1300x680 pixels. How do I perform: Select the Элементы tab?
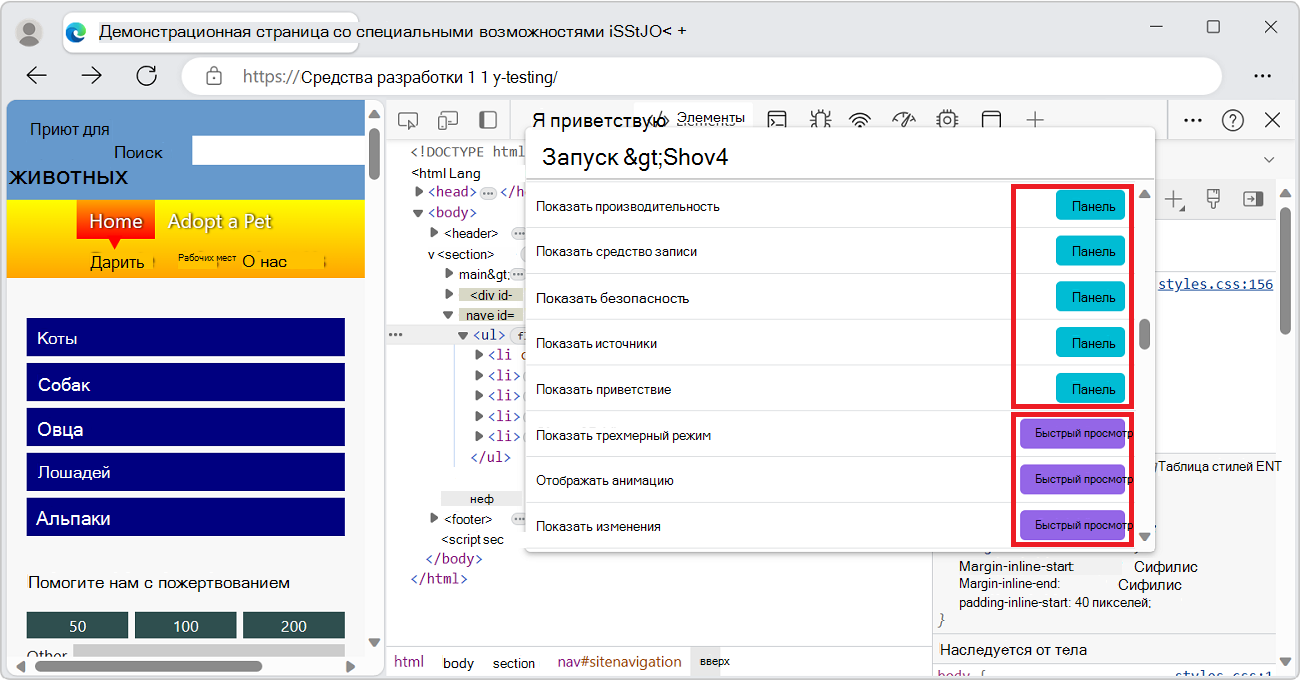(x=711, y=118)
